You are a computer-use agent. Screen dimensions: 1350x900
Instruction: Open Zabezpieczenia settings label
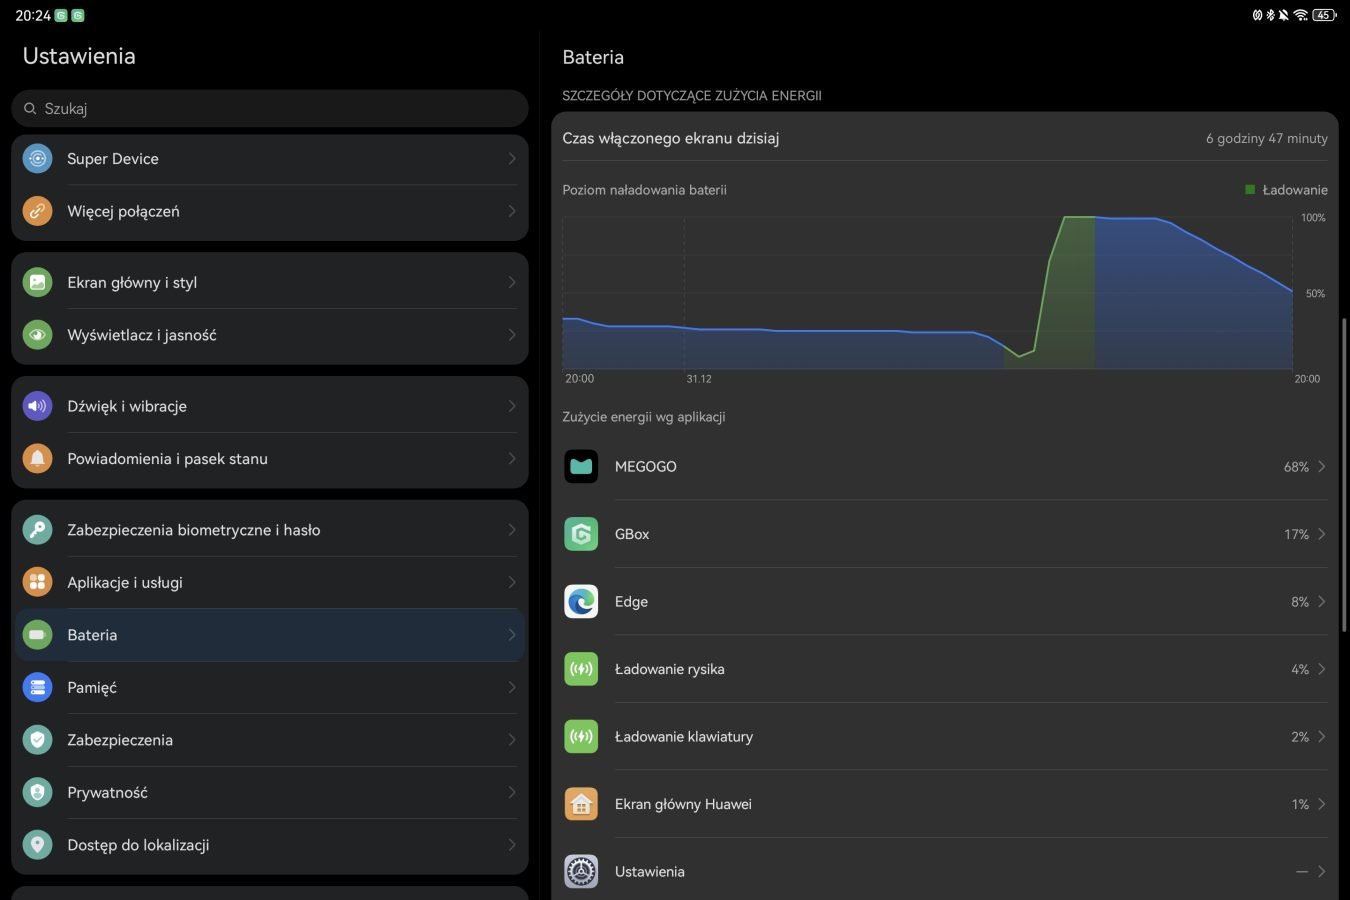[x=120, y=740]
